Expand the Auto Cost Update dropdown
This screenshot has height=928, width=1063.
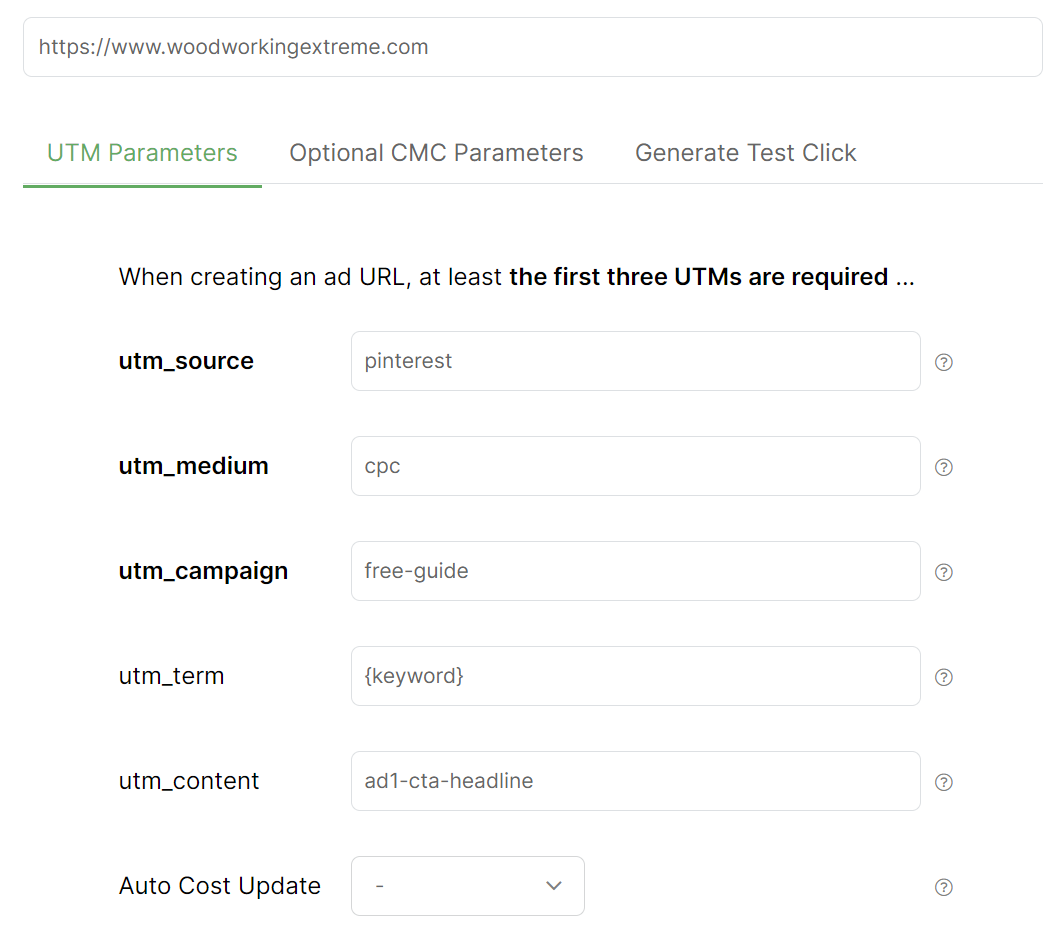click(467, 886)
